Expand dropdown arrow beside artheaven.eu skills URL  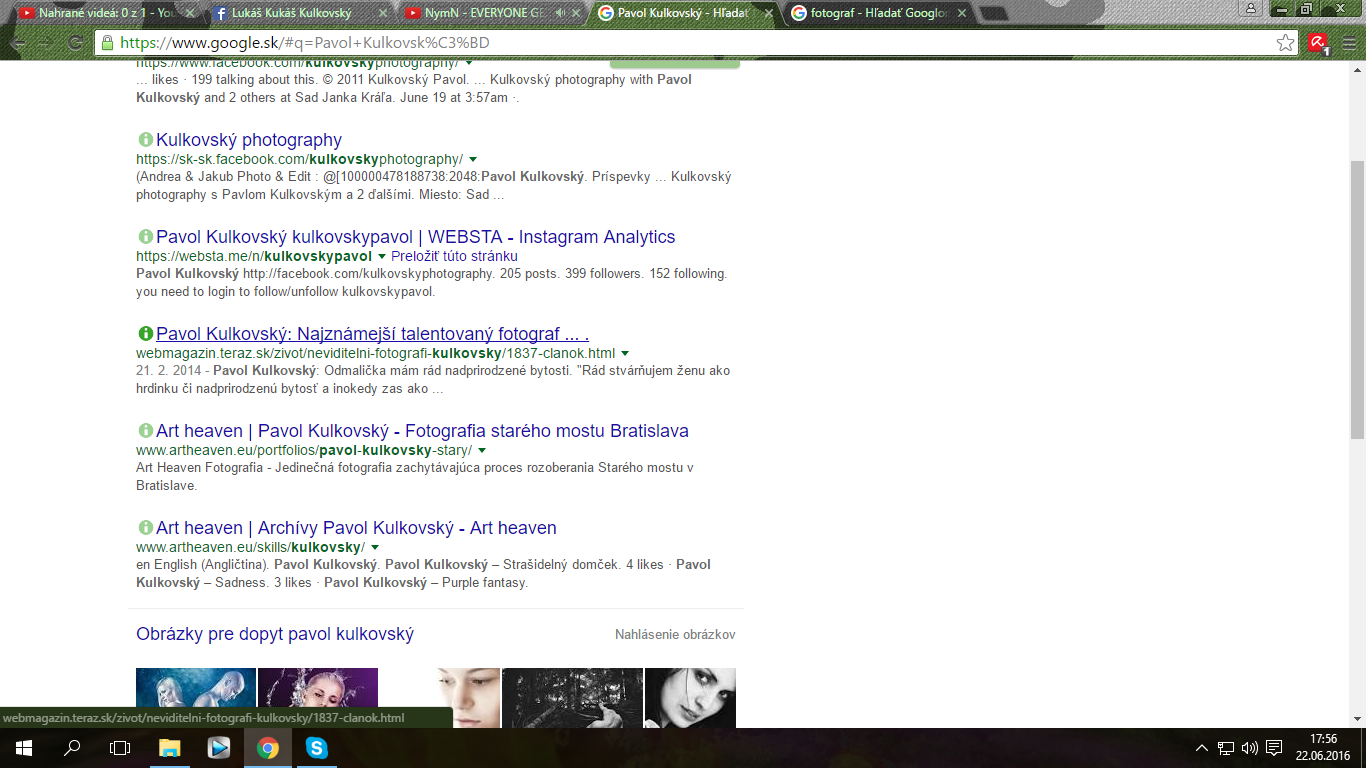375,548
